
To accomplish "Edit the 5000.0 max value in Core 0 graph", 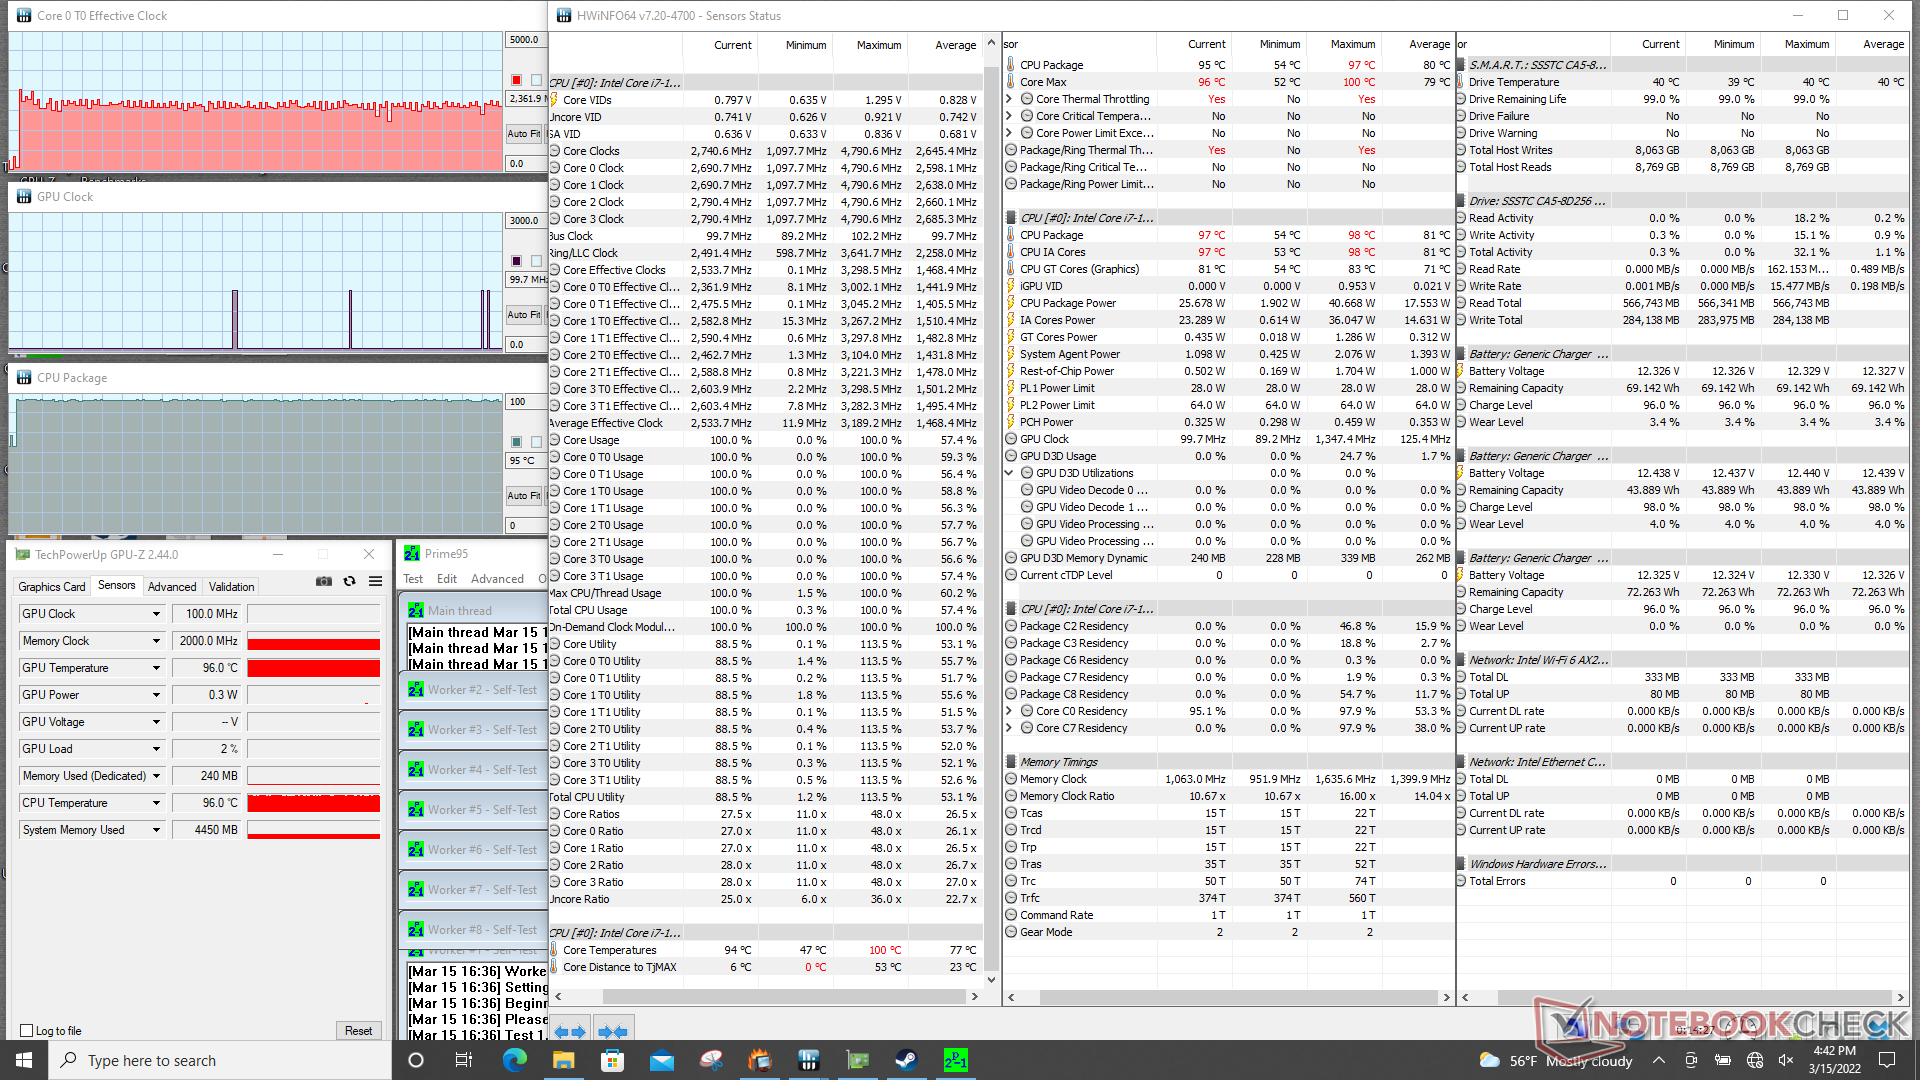I will (524, 40).
